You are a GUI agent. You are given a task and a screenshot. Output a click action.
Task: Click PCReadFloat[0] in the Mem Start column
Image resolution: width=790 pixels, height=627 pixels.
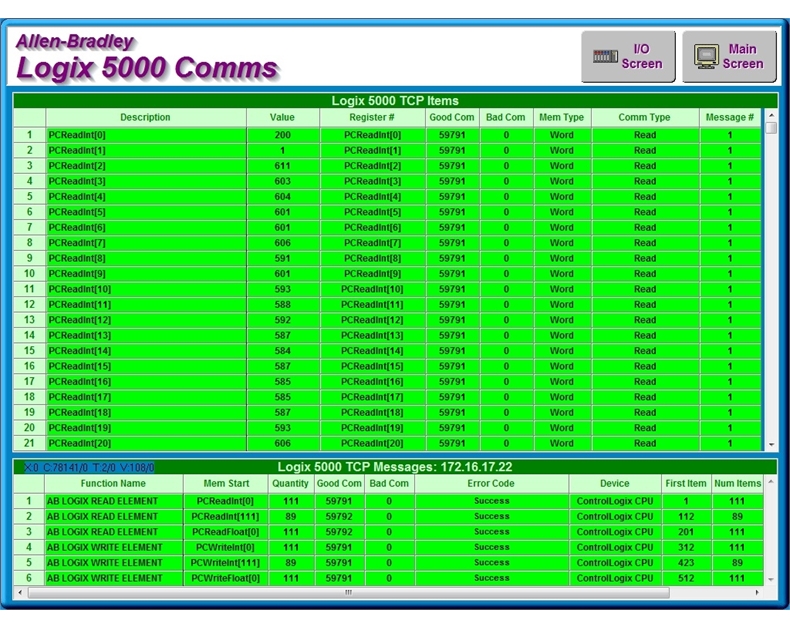(x=226, y=532)
